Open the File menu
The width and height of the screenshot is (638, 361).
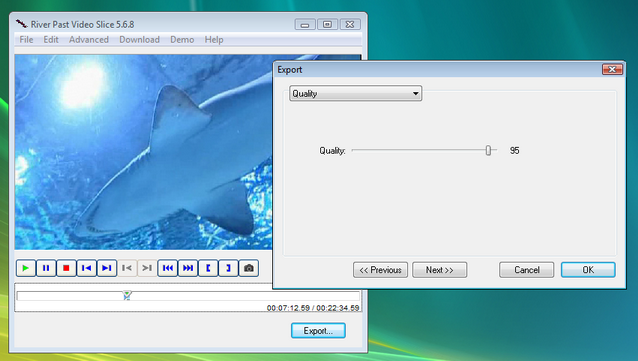click(x=26, y=40)
